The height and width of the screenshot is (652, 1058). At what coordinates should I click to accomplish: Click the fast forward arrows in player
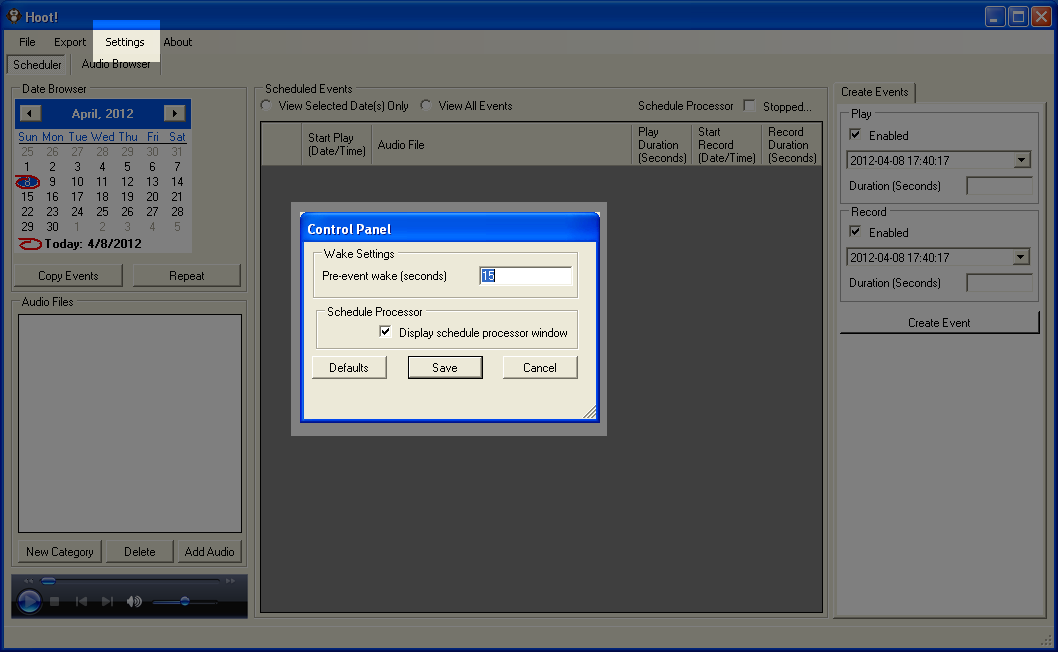230,581
